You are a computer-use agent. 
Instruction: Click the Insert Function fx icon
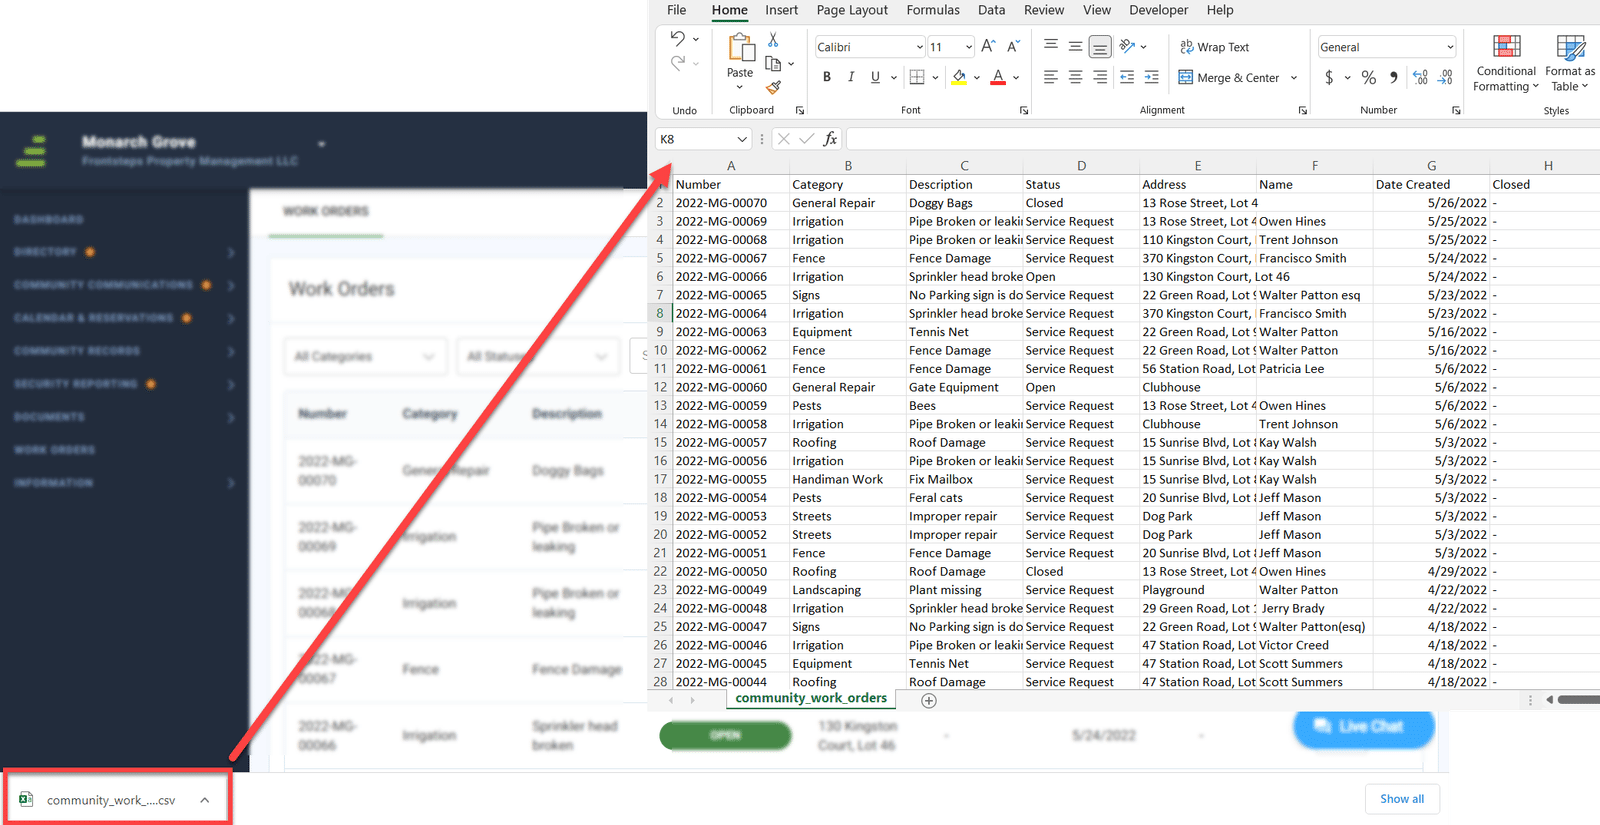tap(830, 139)
